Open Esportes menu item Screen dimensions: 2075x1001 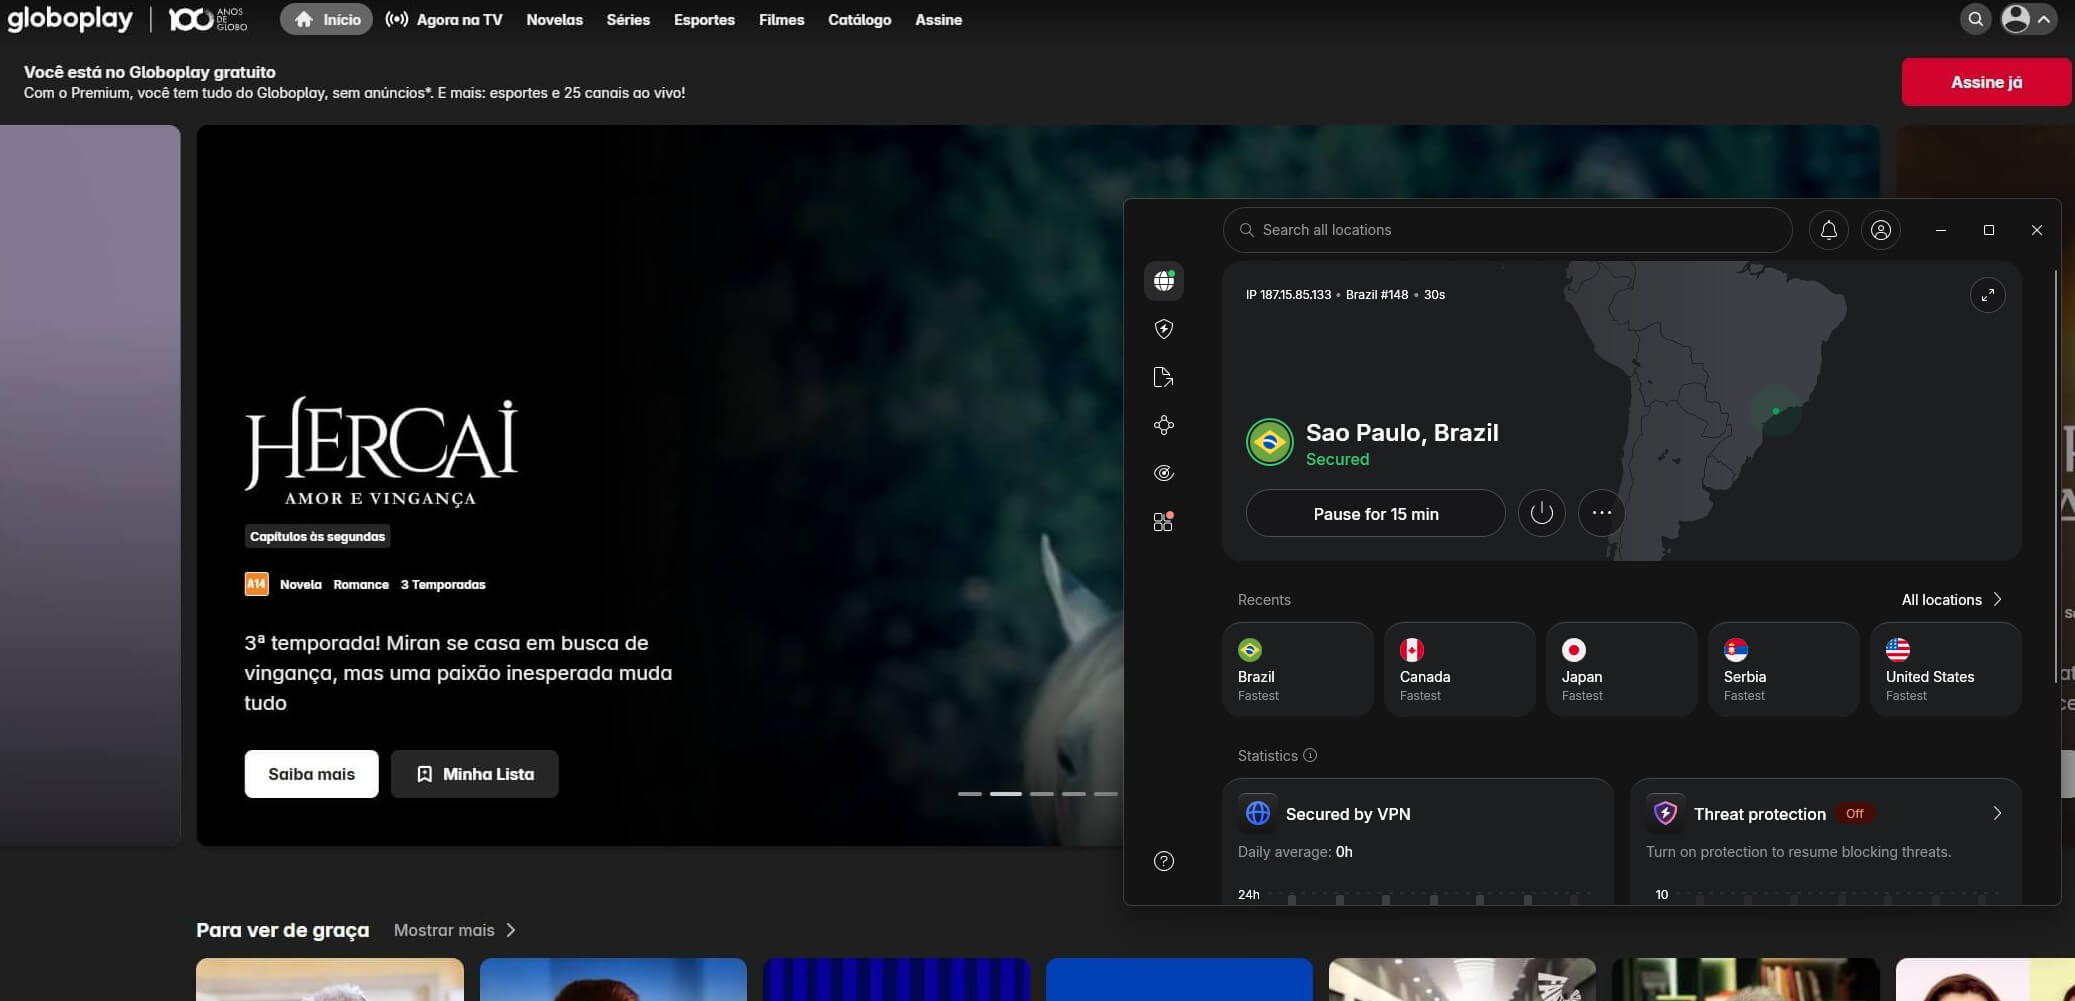[704, 19]
